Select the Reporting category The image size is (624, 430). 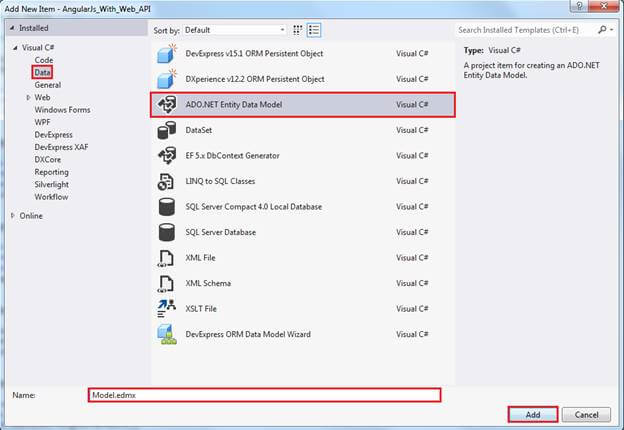[x=51, y=172]
